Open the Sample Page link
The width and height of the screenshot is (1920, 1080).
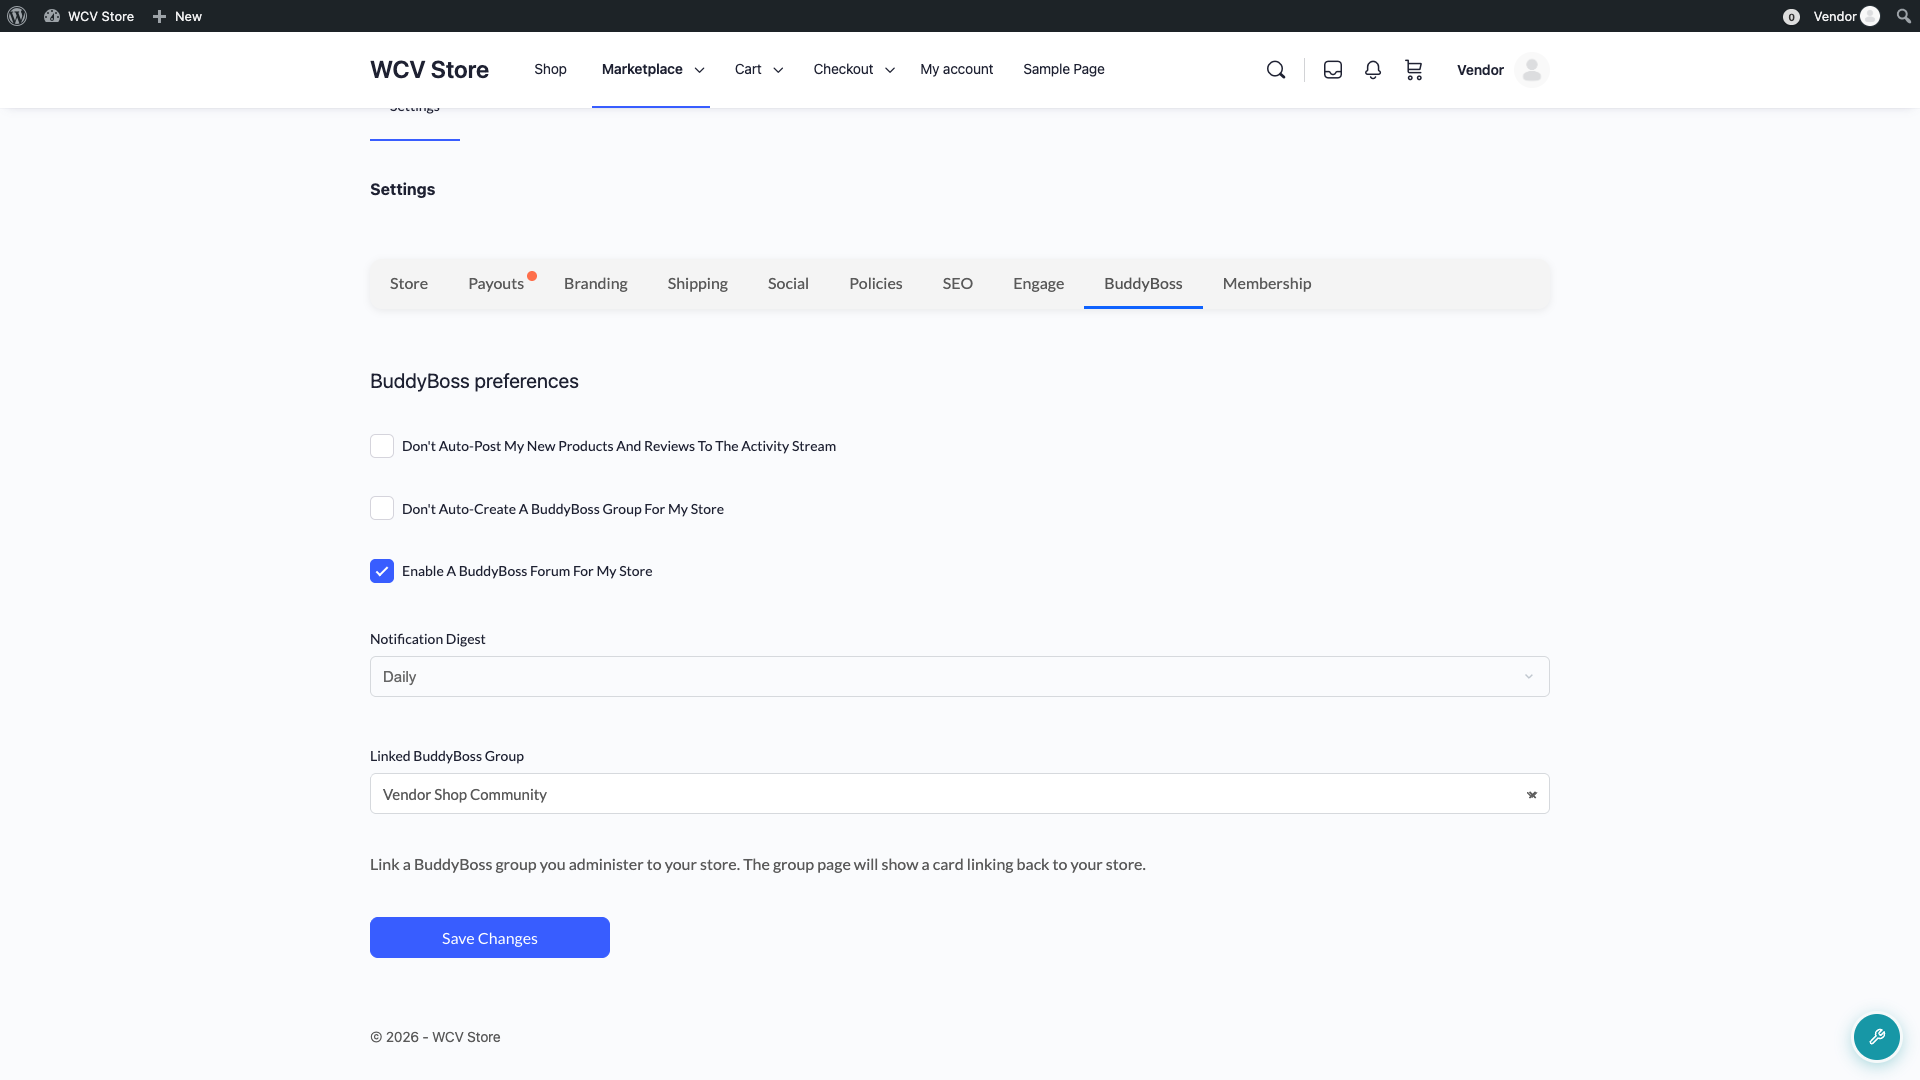(x=1064, y=69)
